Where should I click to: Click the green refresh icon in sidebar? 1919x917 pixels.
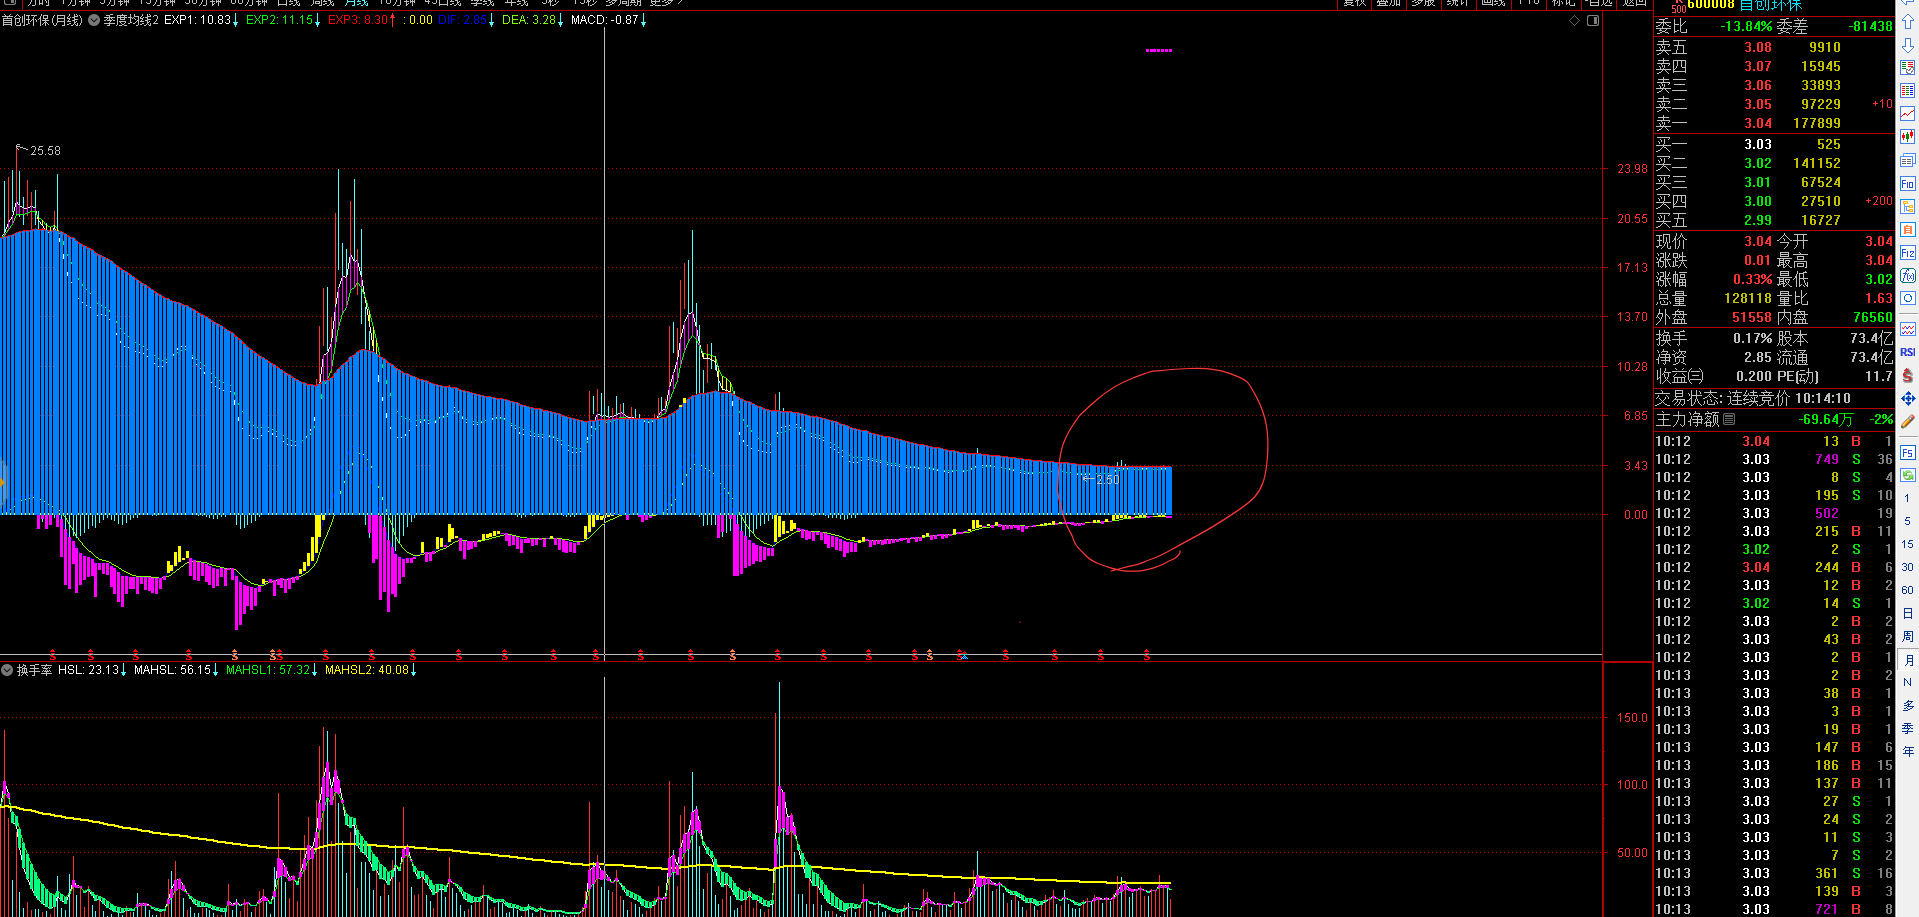pos(1908,475)
